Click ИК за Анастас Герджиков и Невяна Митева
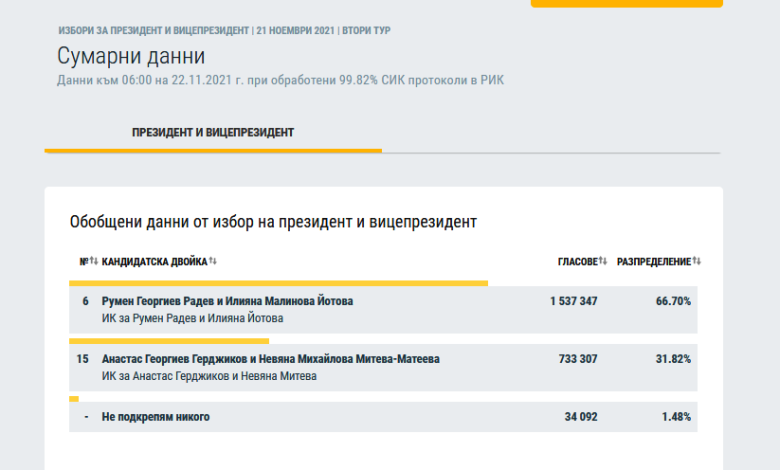 tap(209, 376)
